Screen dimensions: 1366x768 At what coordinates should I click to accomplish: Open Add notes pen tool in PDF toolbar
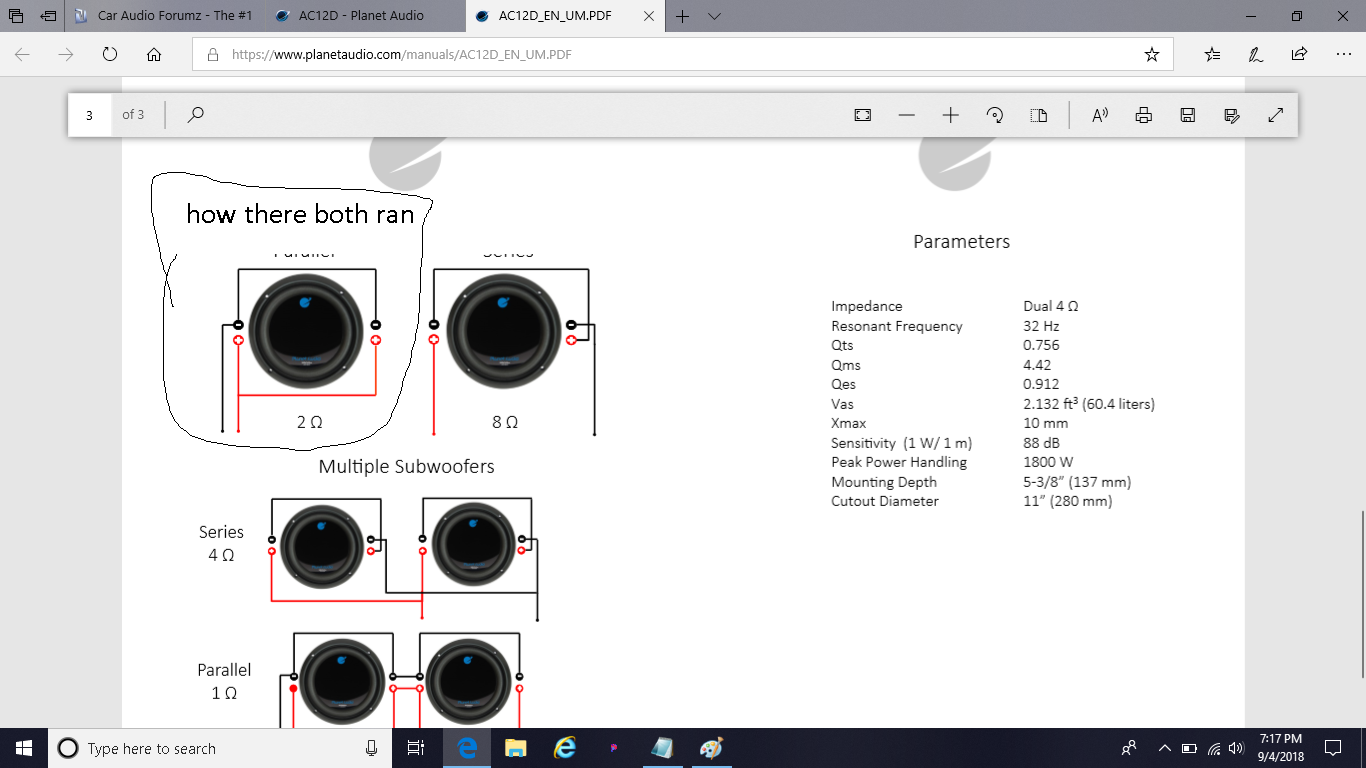1232,115
